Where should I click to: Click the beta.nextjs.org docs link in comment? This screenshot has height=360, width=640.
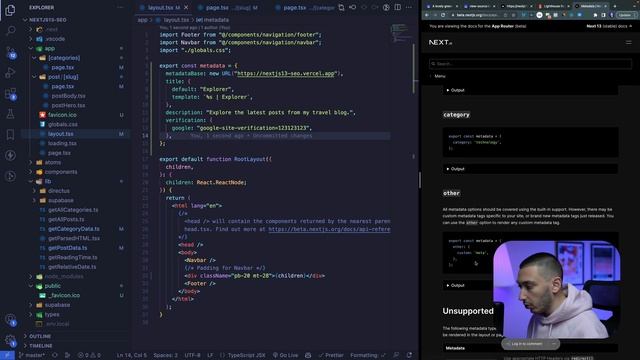click(x=329, y=229)
